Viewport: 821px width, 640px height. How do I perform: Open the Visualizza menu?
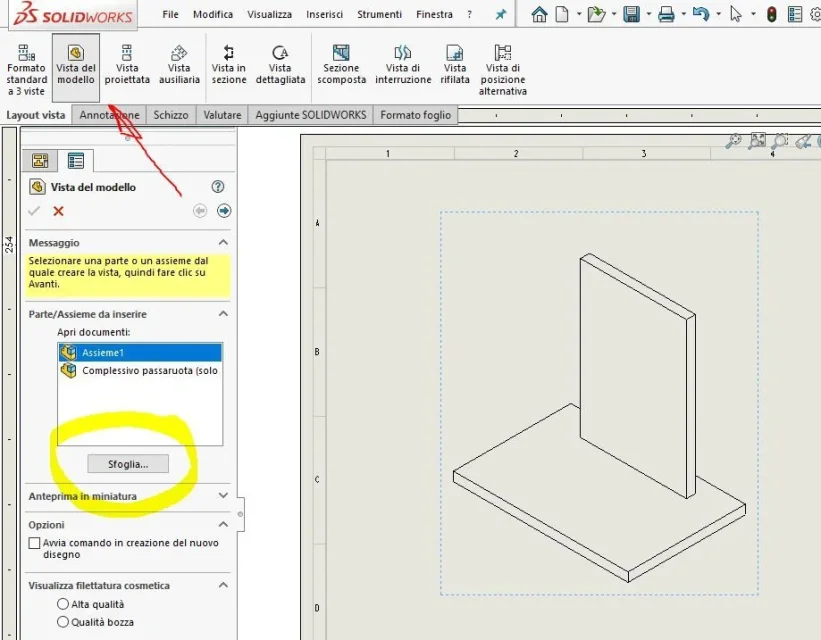(269, 15)
